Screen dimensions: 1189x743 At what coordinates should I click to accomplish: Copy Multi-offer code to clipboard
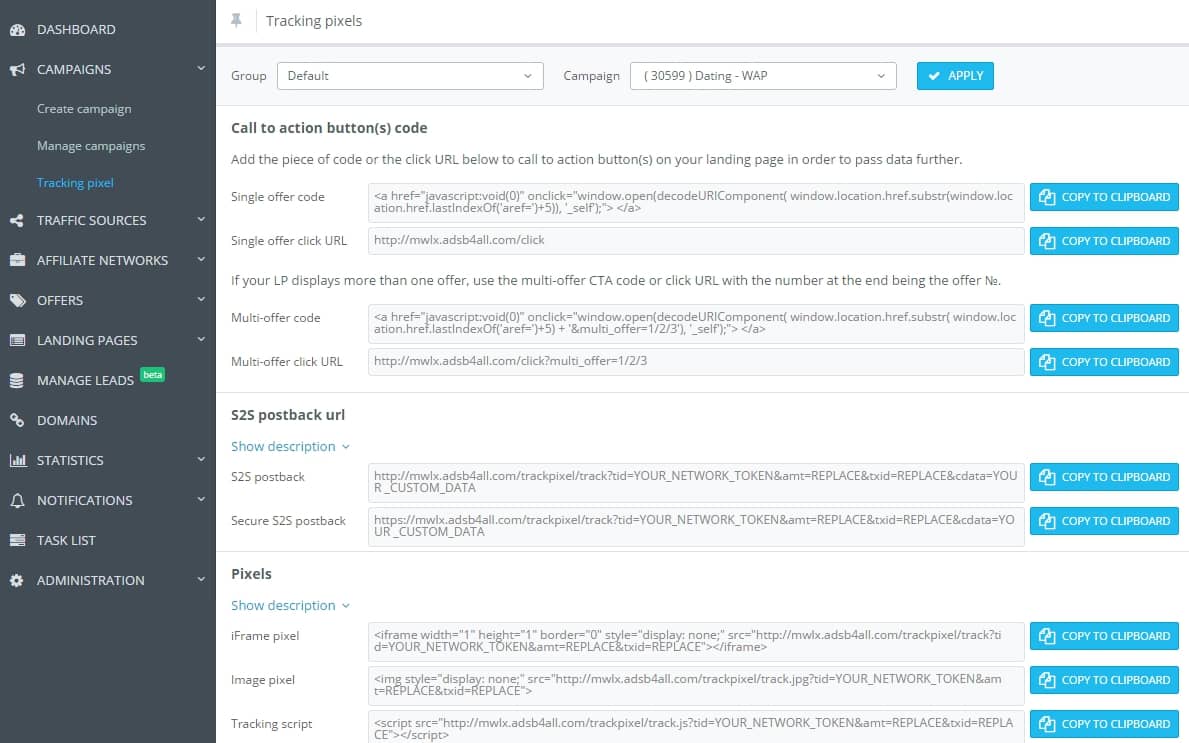[1104, 318]
